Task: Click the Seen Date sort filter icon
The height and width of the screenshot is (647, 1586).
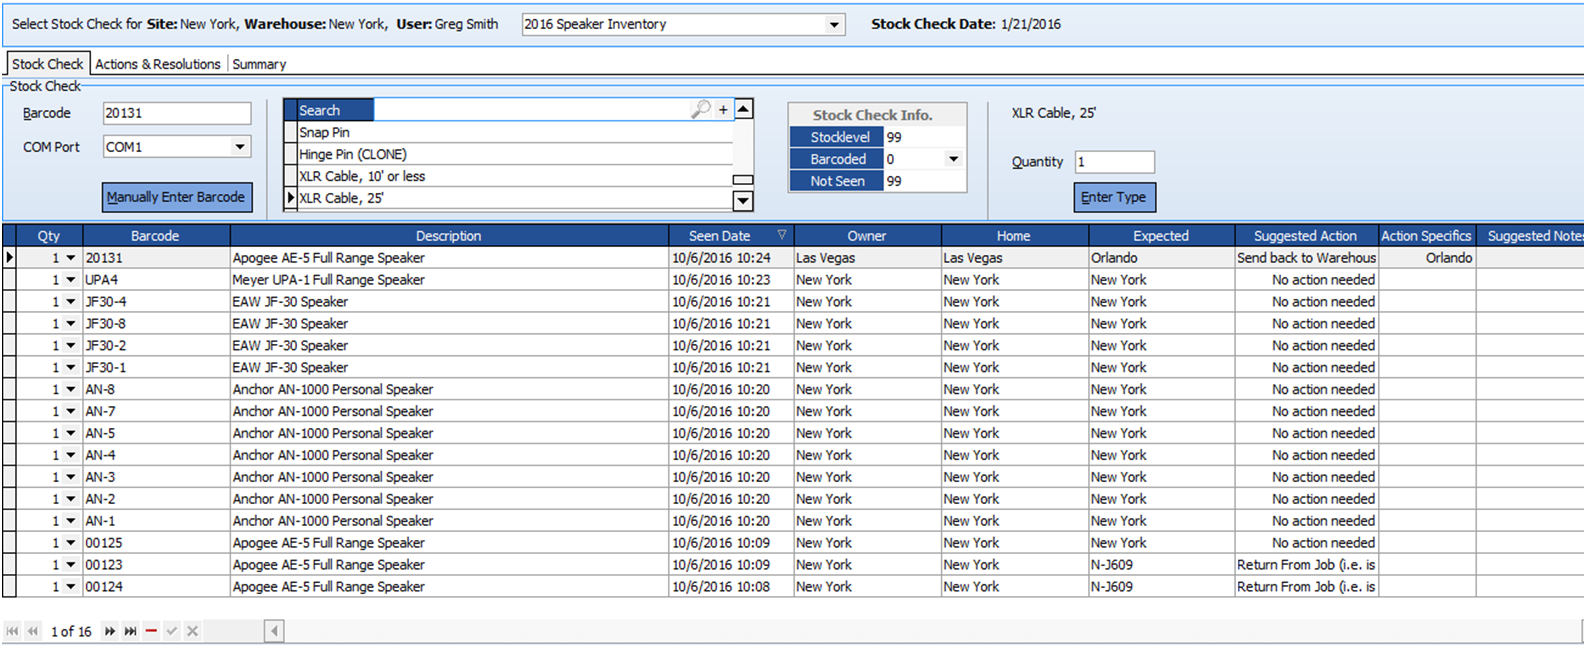Action: coord(782,235)
